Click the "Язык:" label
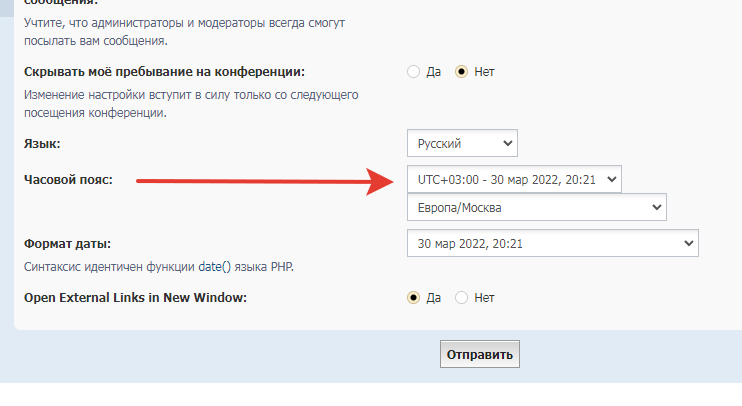This screenshot has height=406, width=742. [x=42, y=144]
